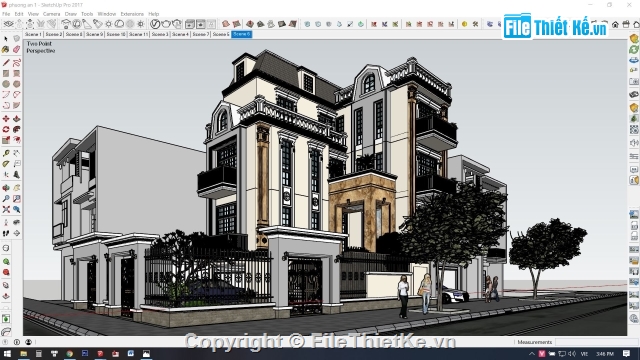Image resolution: width=640 pixels, height=360 pixels.
Task: Select the 3 Point Arc tool
Action: (6, 105)
